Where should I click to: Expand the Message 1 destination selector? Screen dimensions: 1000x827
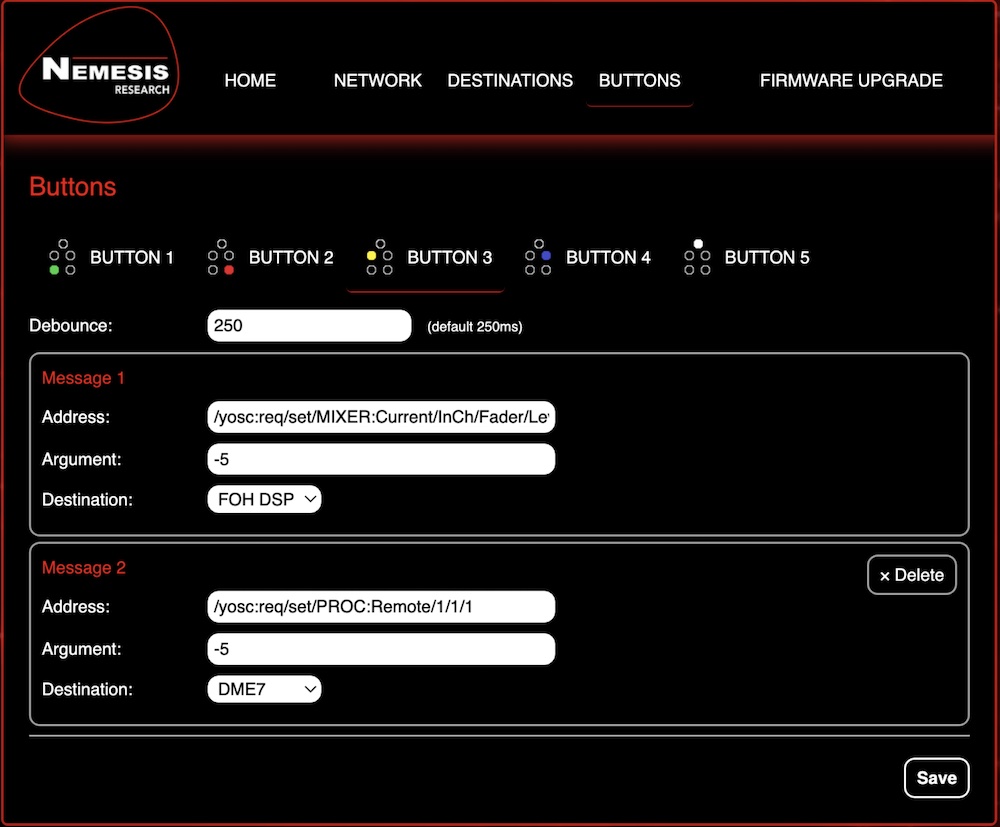(x=264, y=499)
